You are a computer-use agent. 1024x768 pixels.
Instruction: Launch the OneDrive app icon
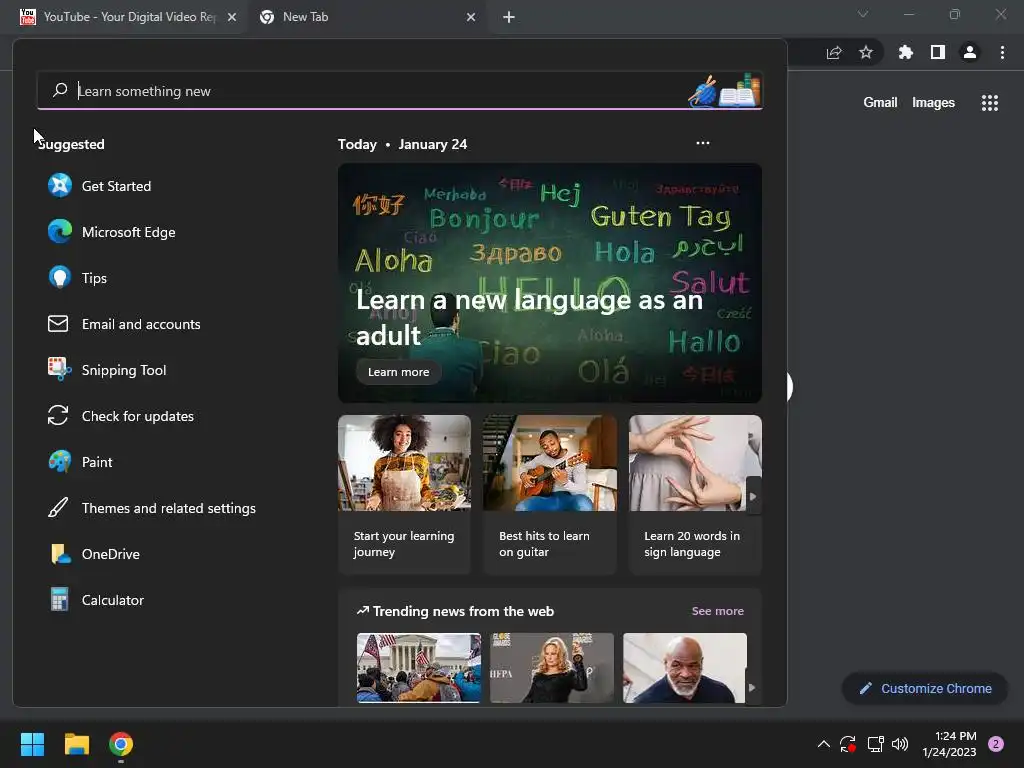[x=60, y=554]
